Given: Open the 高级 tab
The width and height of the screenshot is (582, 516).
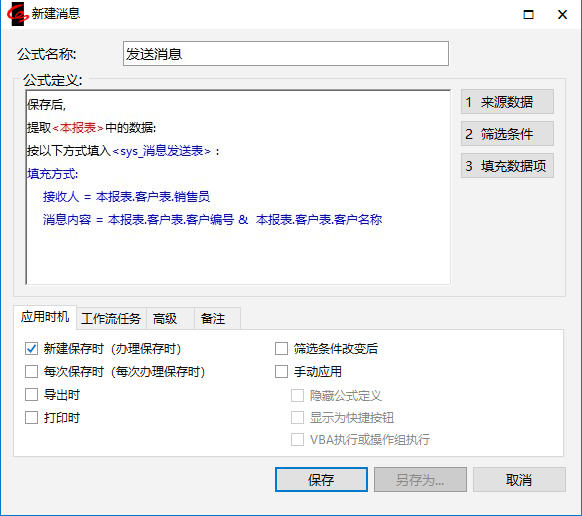Looking at the screenshot, I should [x=170, y=319].
